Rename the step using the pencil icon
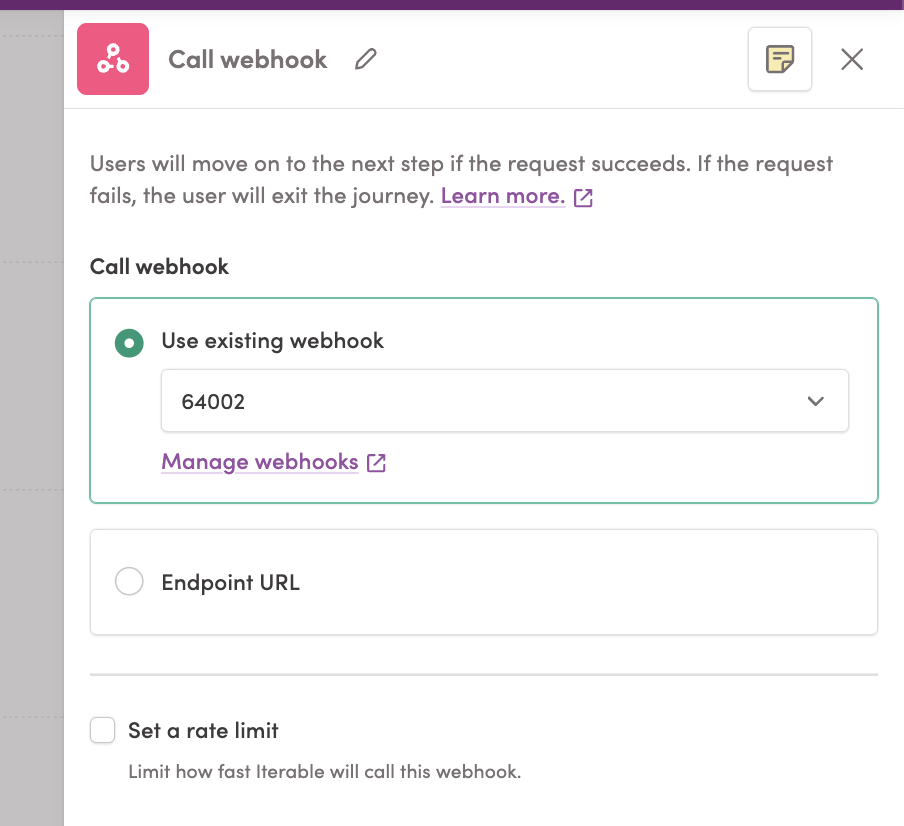 [365, 60]
